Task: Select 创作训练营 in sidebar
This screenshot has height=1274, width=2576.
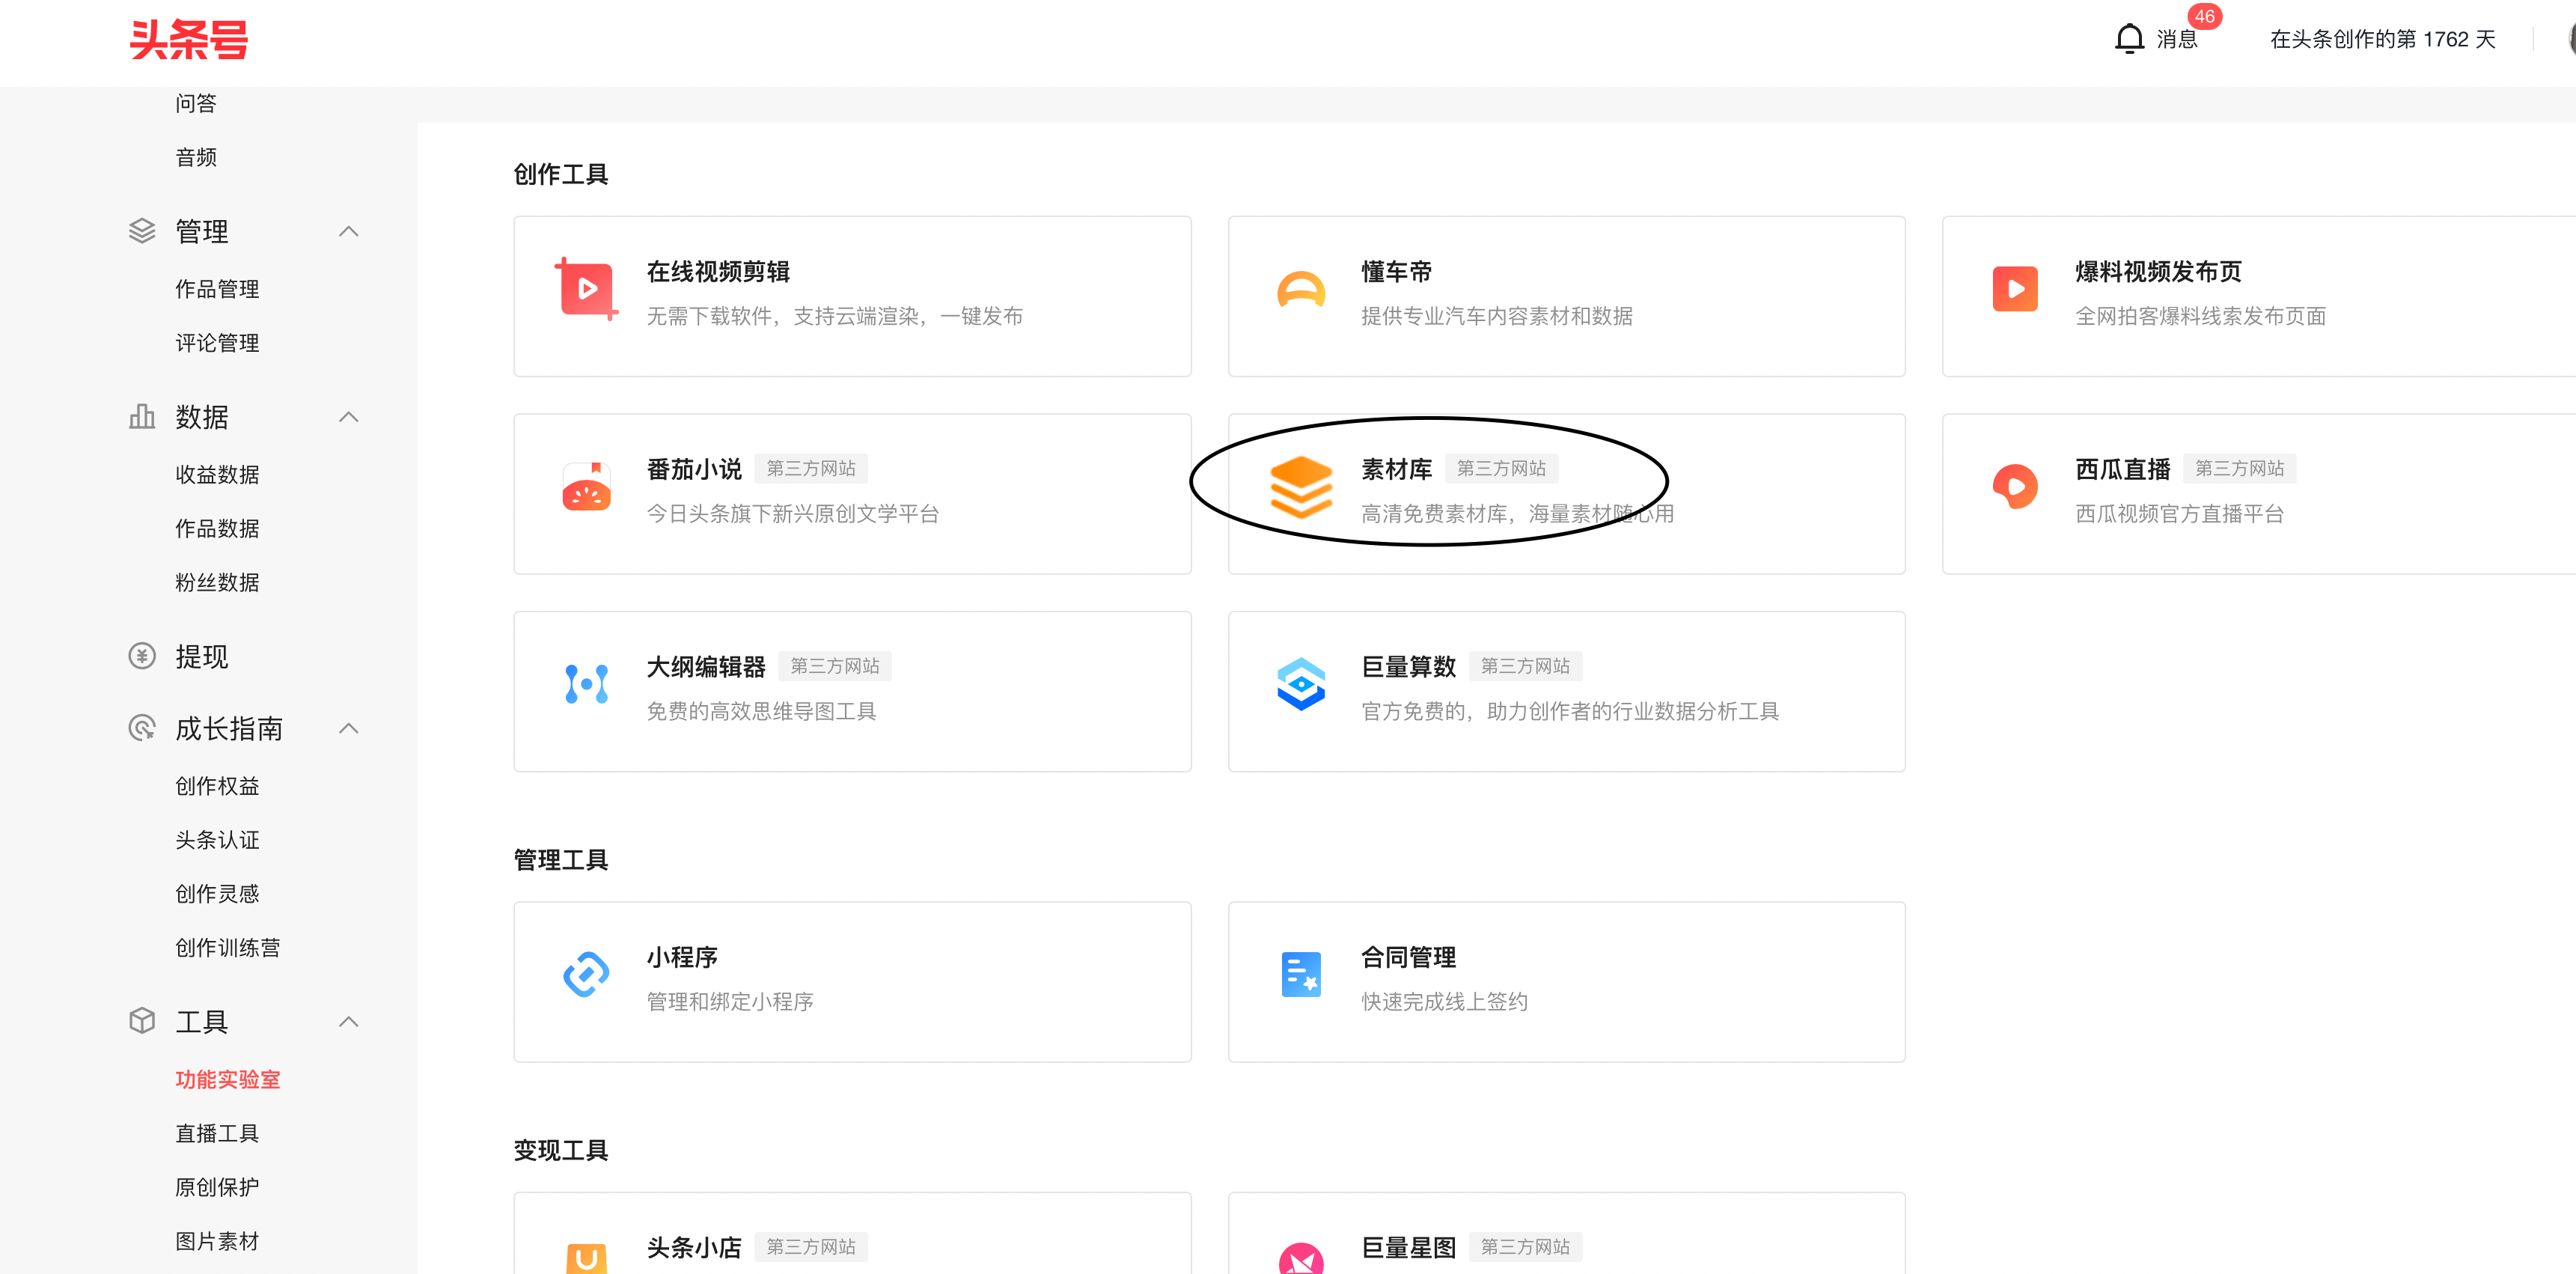Action: point(228,948)
